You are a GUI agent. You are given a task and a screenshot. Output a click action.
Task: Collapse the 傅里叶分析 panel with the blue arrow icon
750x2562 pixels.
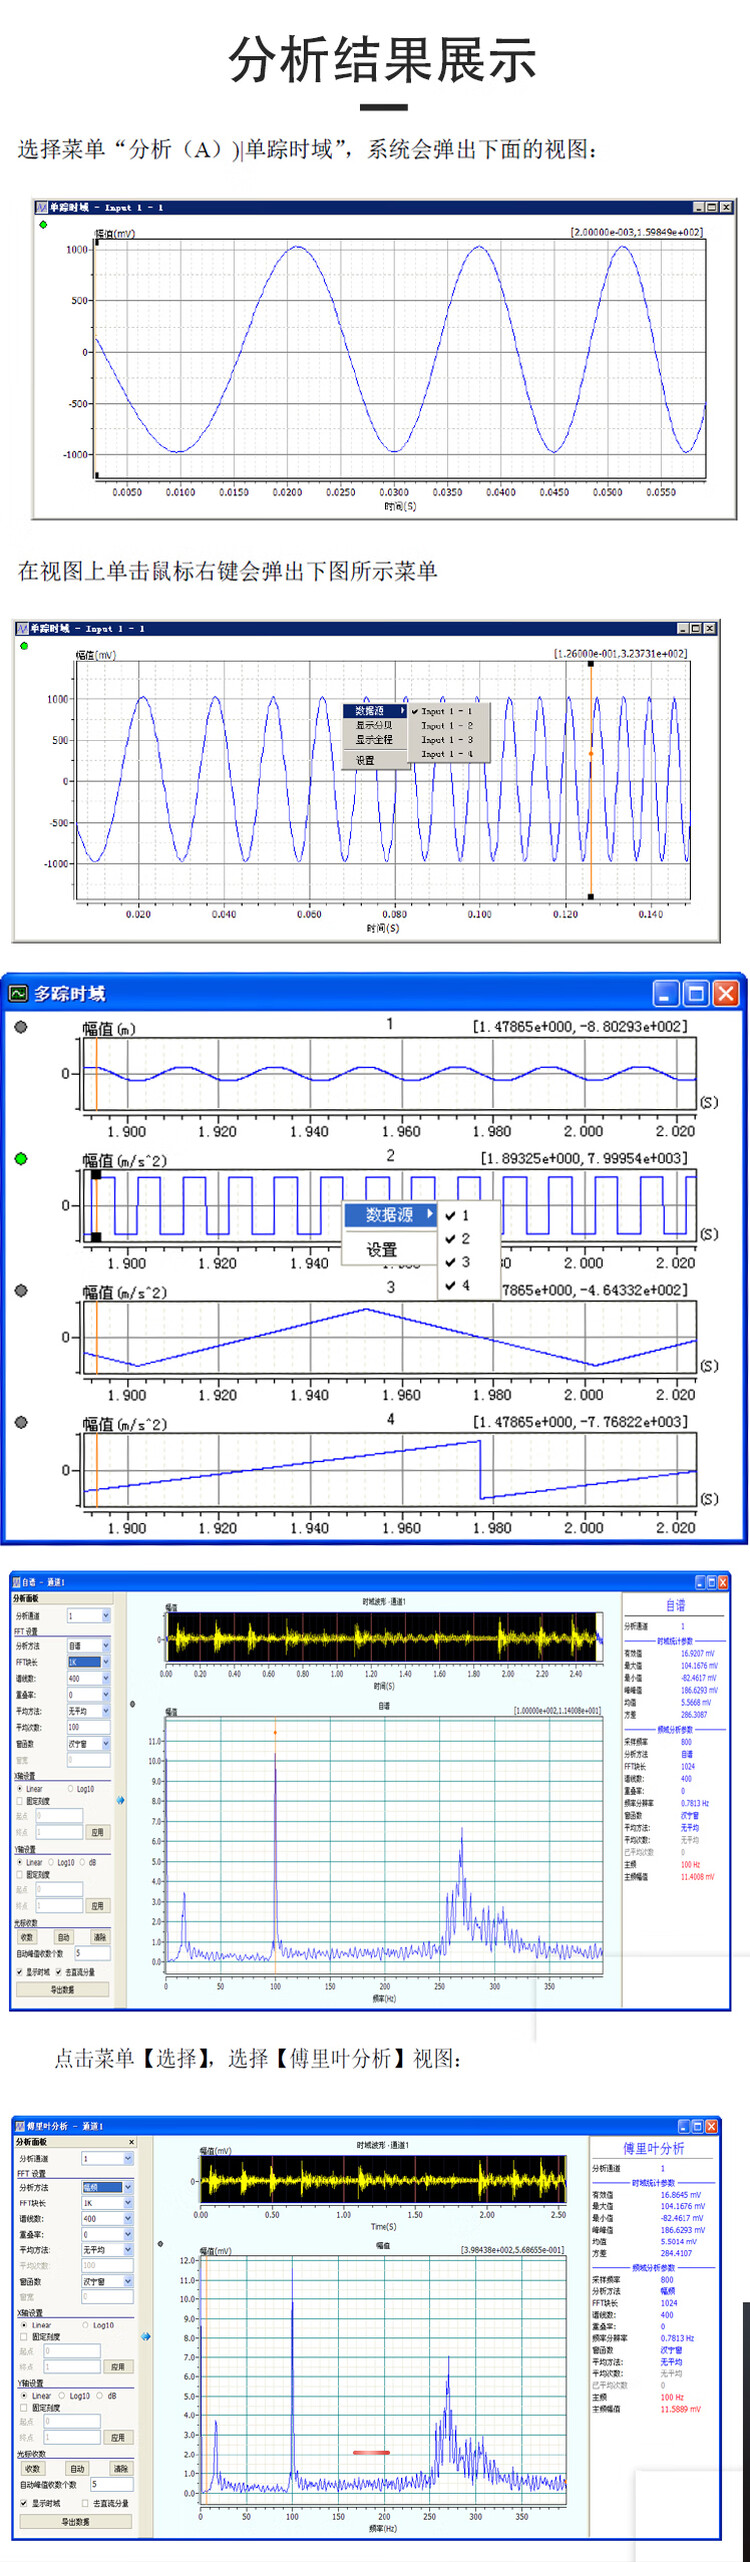click(146, 2337)
